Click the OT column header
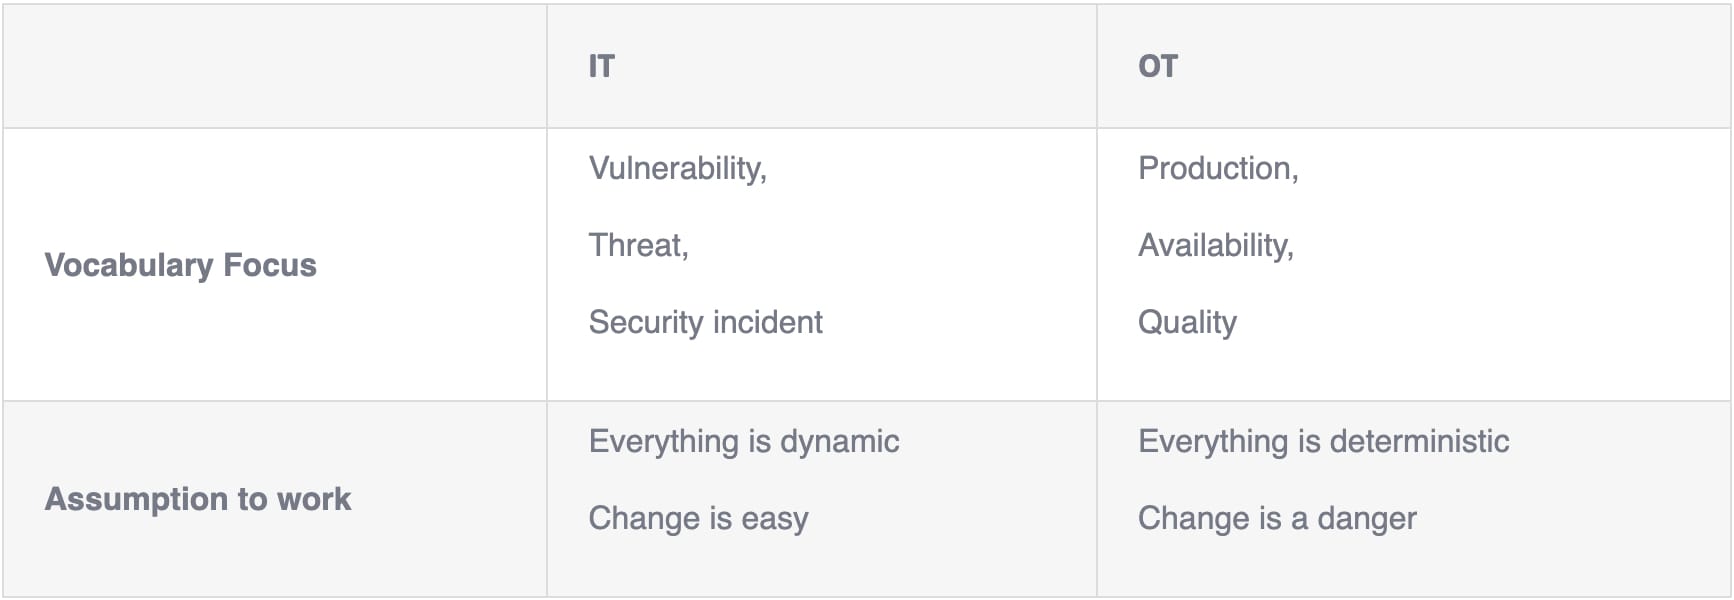The width and height of the screenshot is (1734, 600). tap(1158, 66)
